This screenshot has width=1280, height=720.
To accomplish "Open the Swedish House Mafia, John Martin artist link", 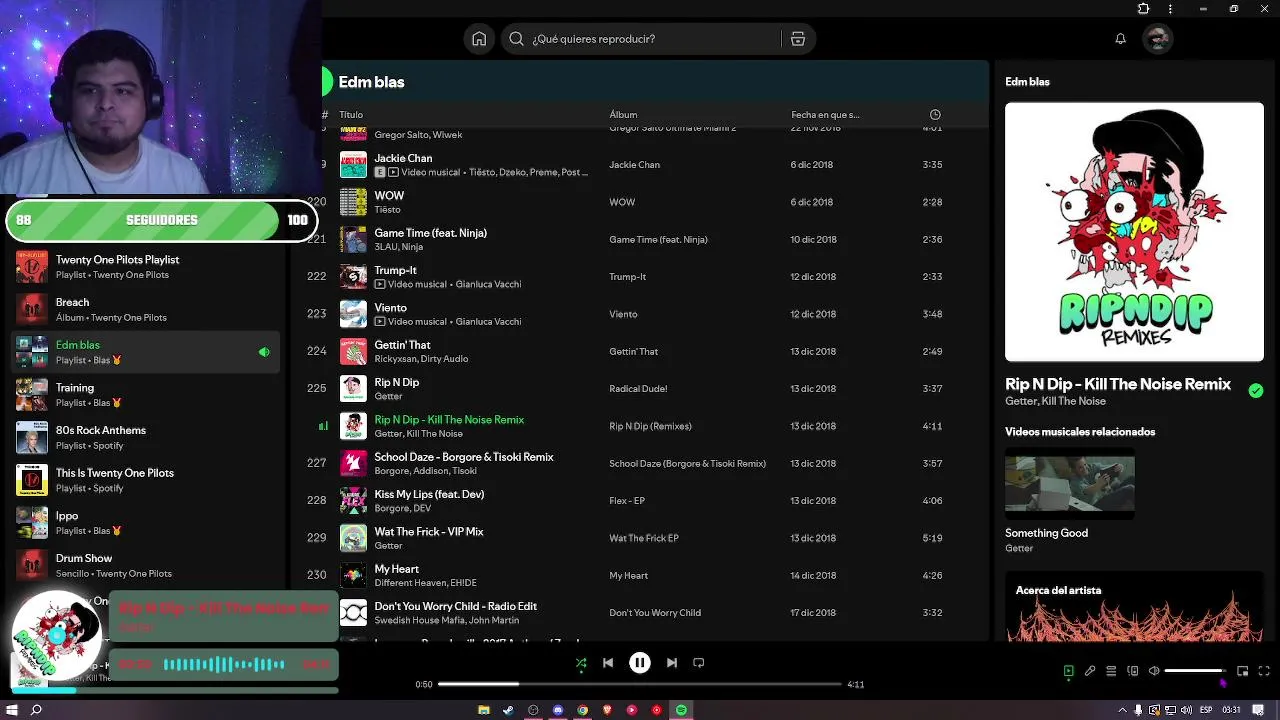I will (x=446, y=621).
